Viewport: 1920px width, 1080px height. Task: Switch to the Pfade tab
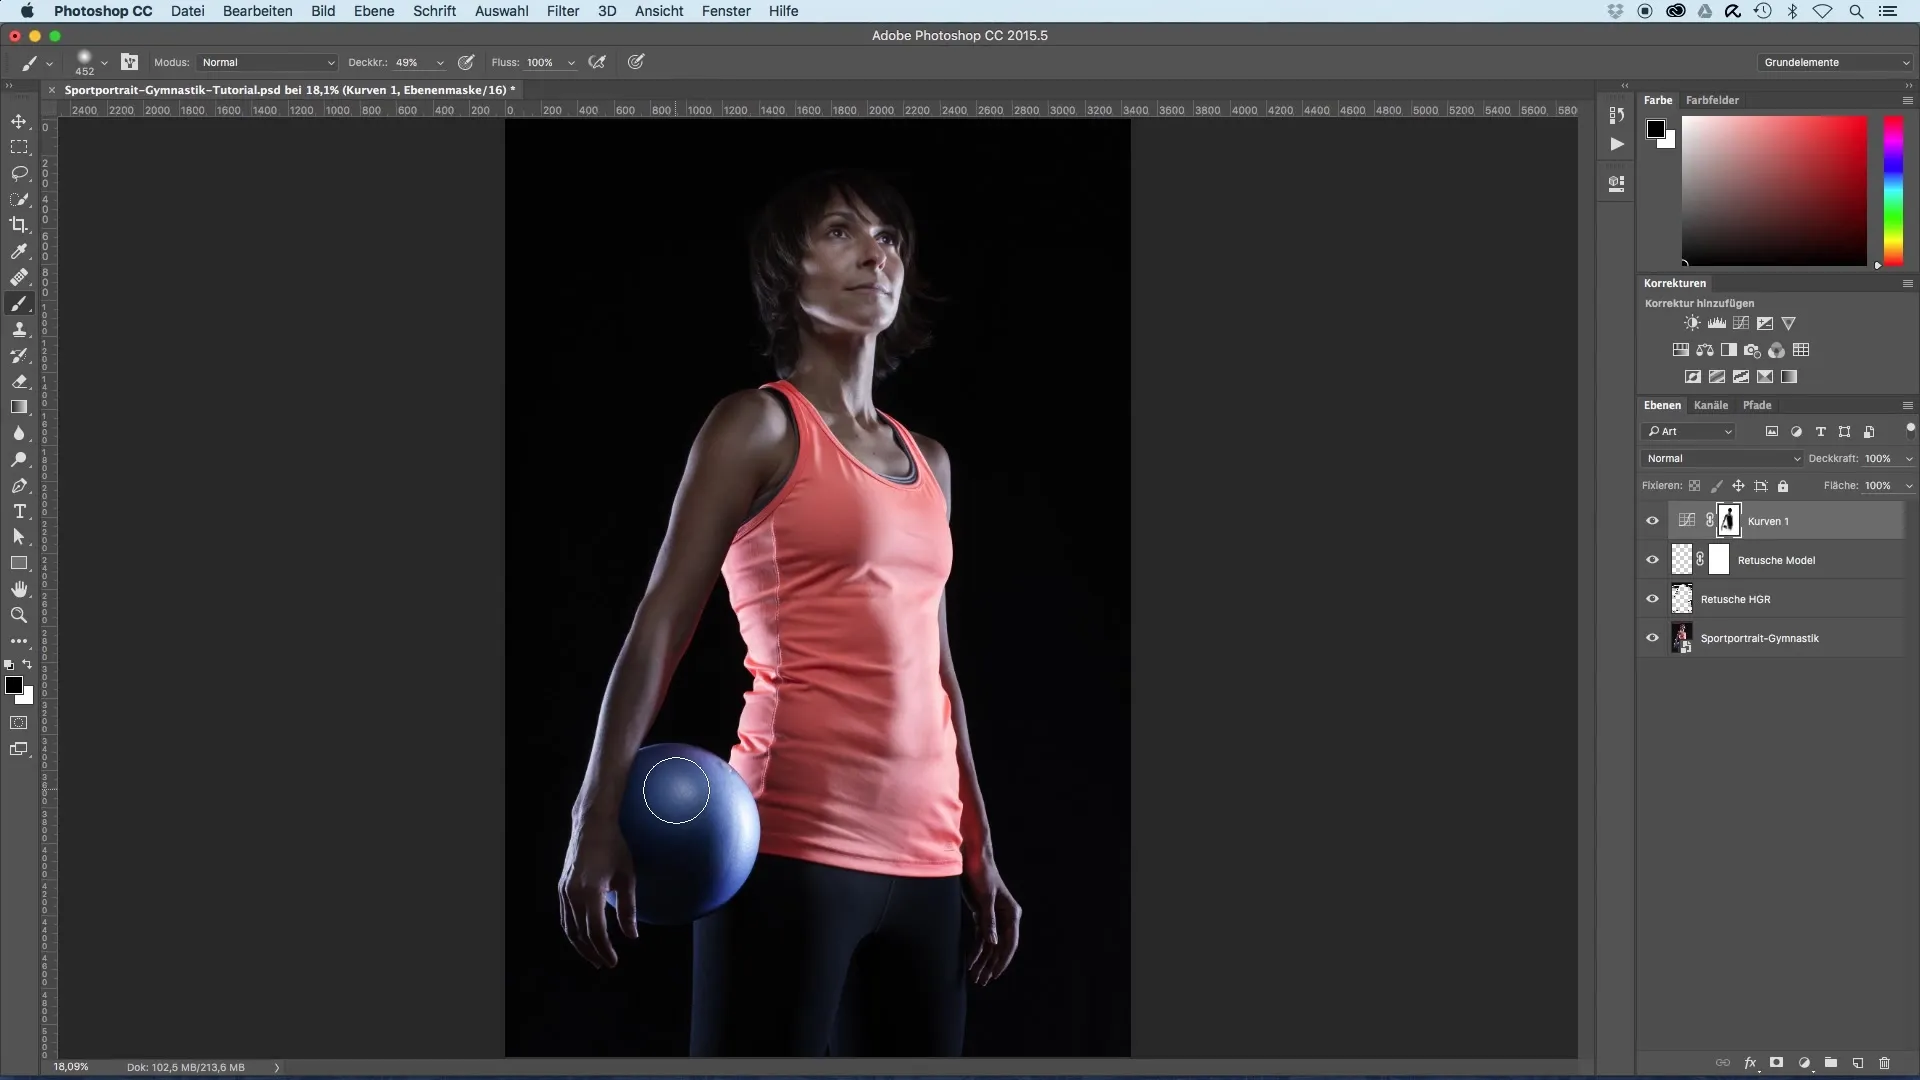(x=1757, y=405)
